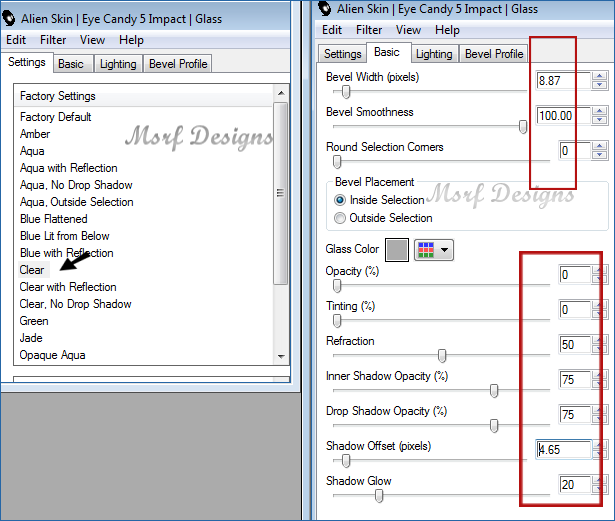Select the Amber preset
The image size is (615, 521).
coord(35,134)
